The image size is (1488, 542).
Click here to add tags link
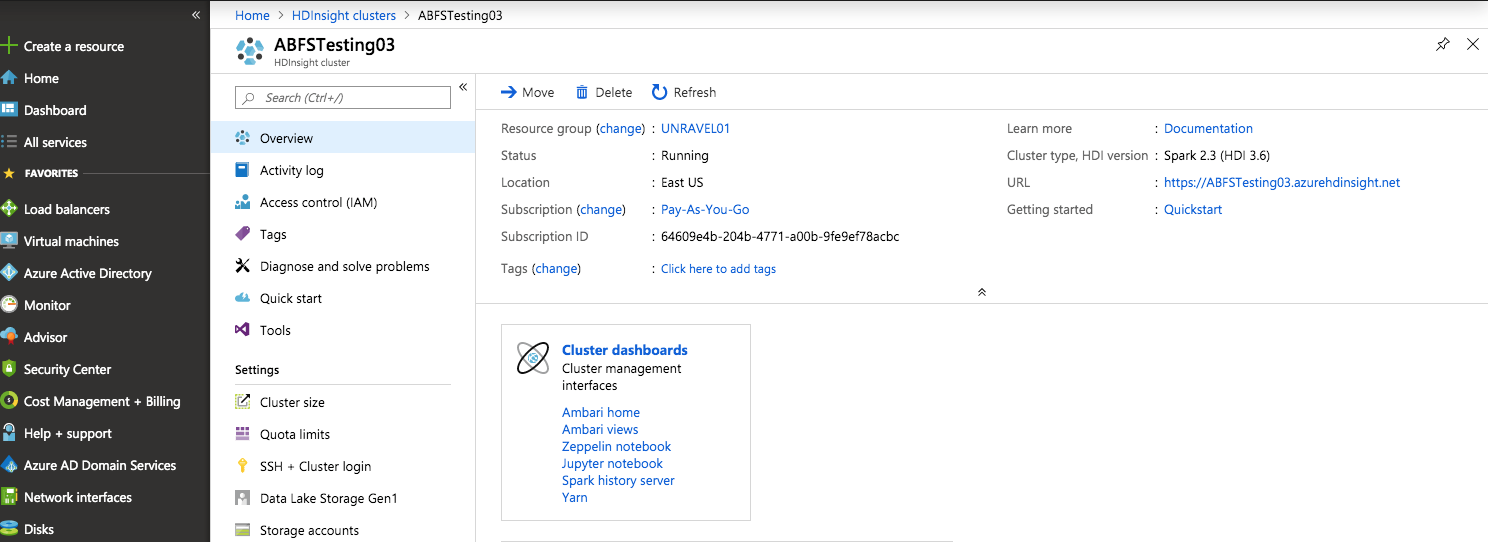click(x=718, y=269)
